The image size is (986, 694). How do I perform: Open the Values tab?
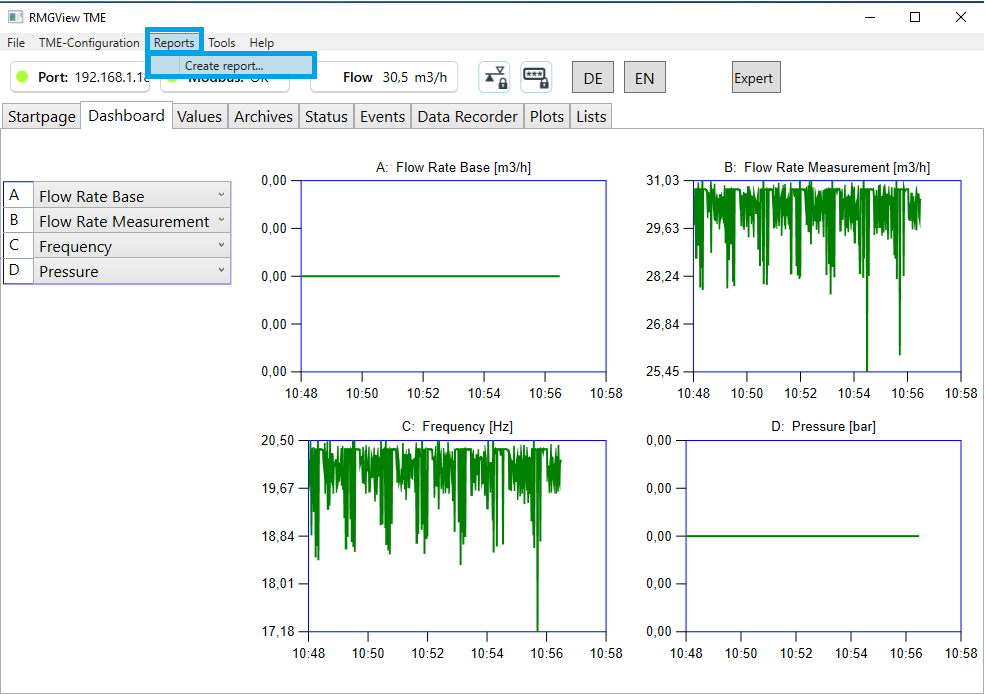tap(199, 117)
